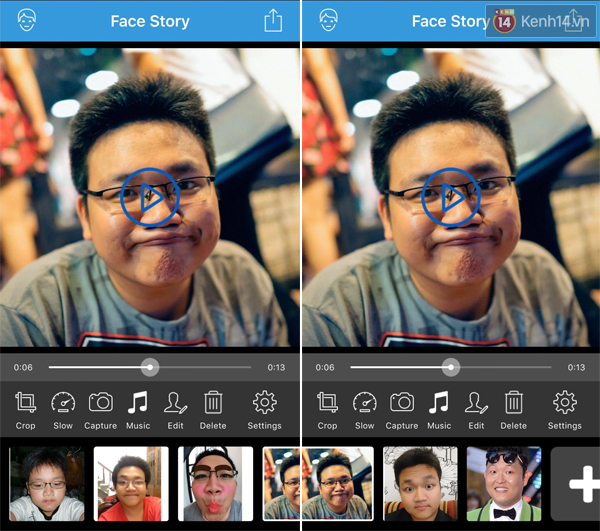Open Settings gear in left screen
Viewport: 600px width, 531px height.
tap(264, 410)
